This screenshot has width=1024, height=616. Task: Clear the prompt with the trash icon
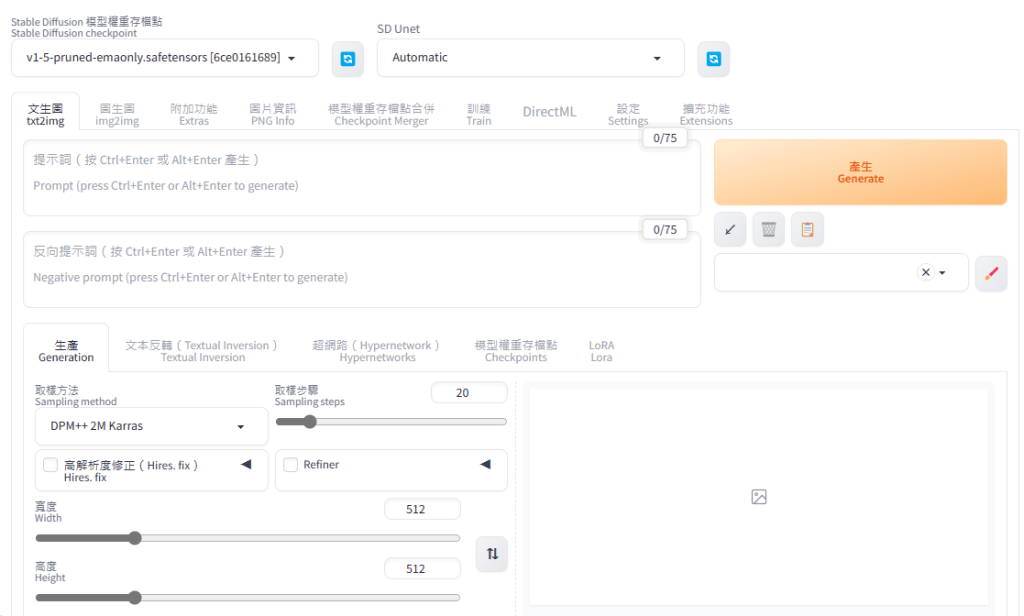[768, 230]
